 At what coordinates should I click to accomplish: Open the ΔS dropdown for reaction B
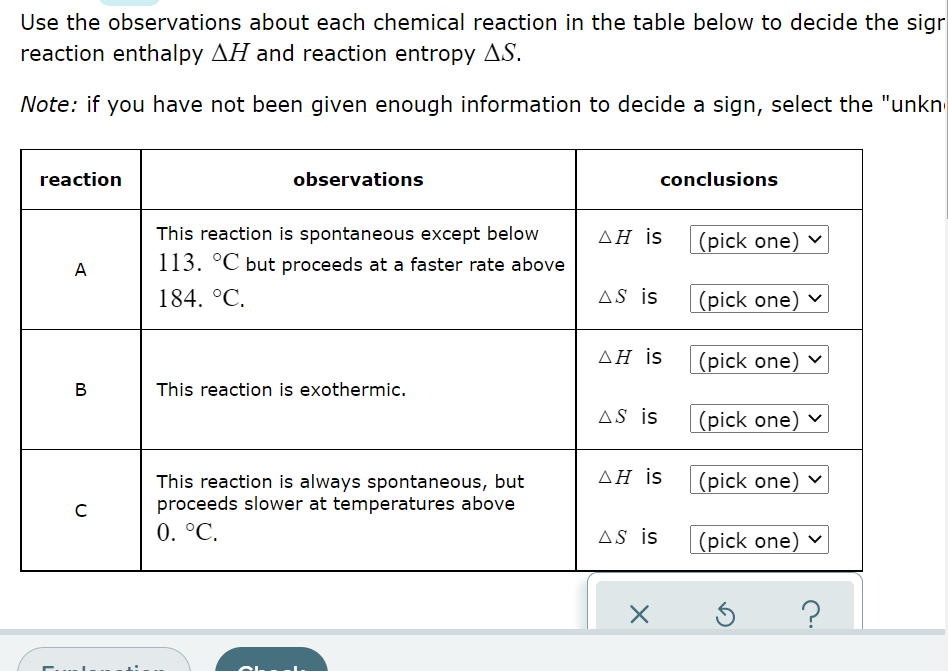[758, 418]
